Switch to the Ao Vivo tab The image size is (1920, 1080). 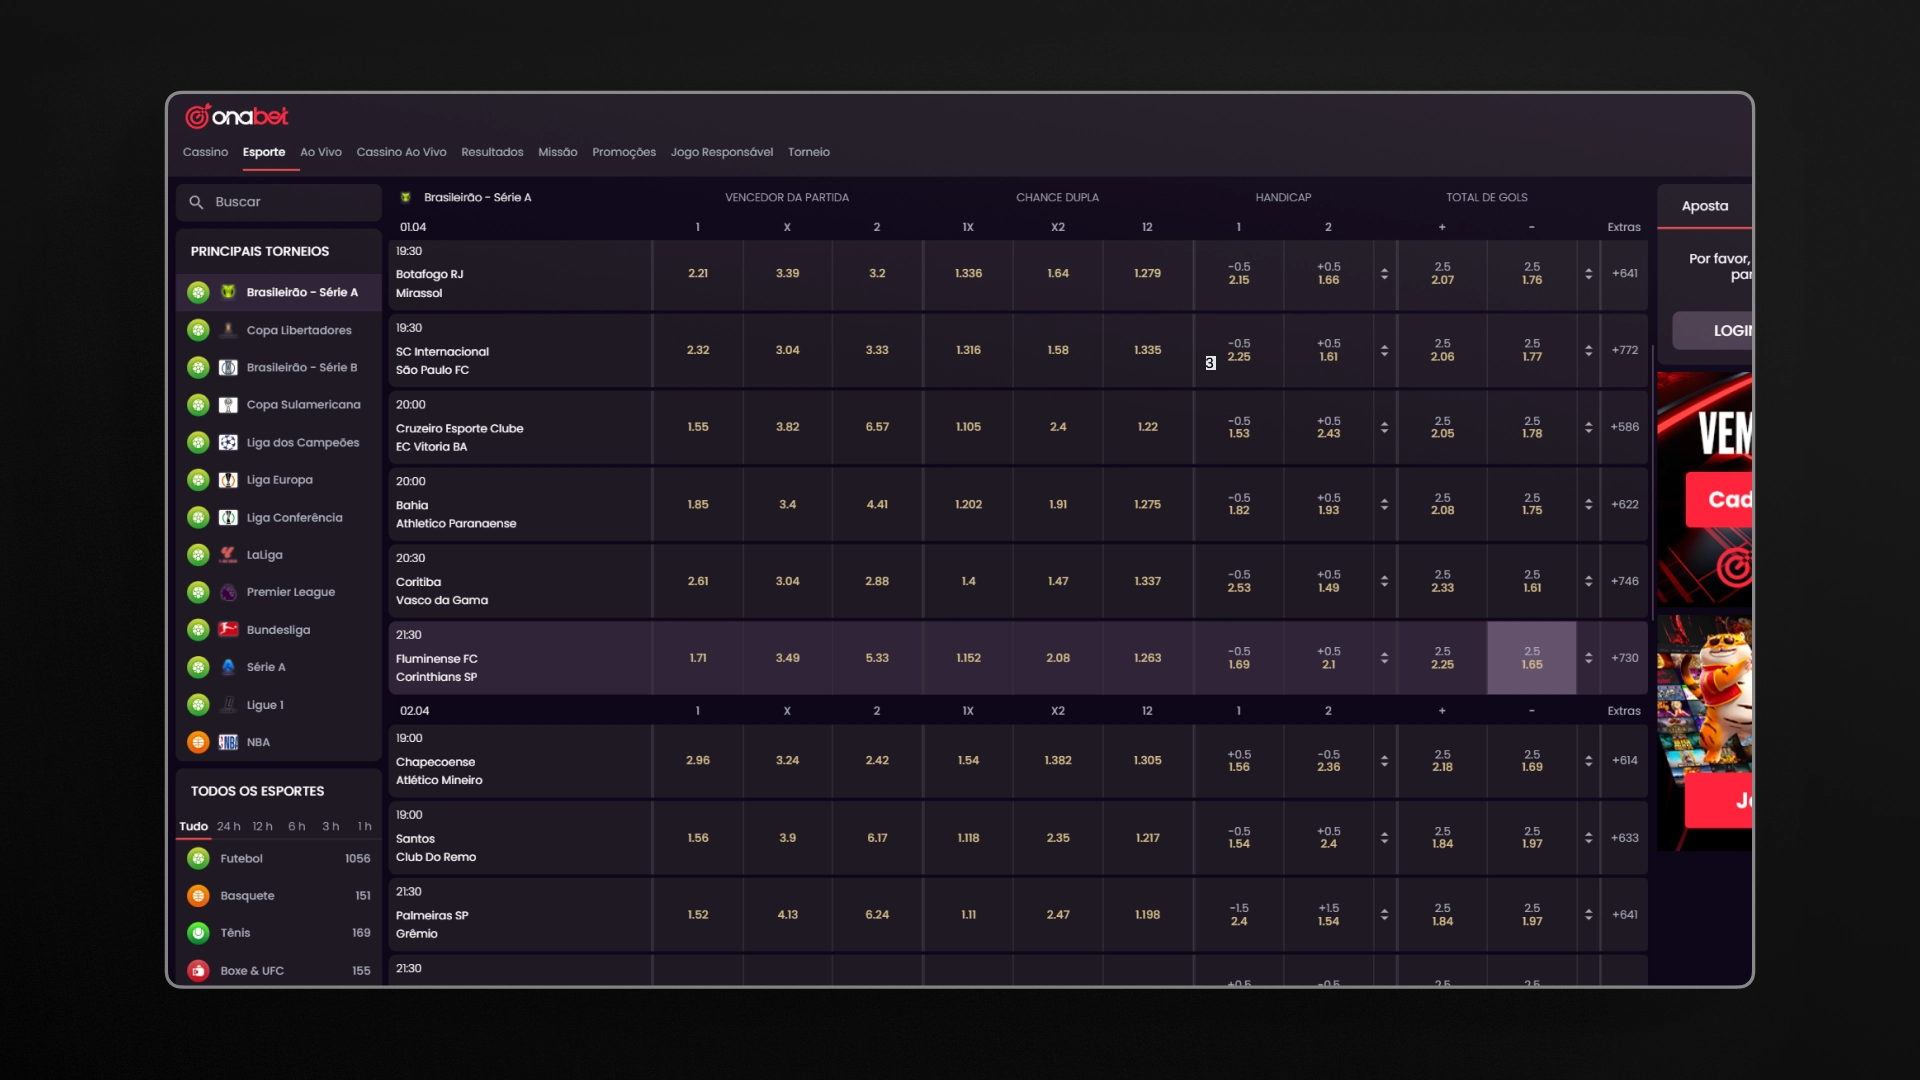tap(321, 152)
